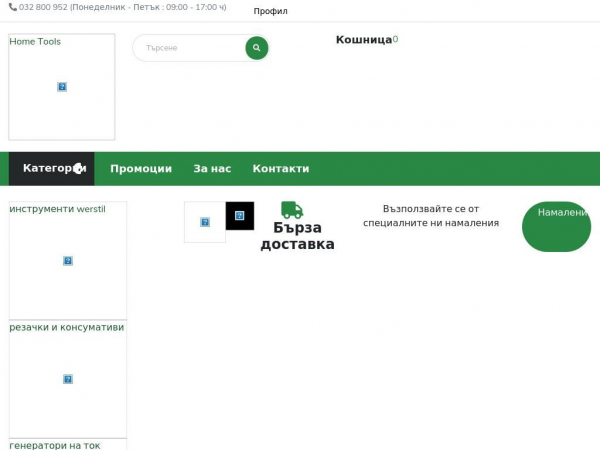Select the Home Tools logo text

point(35,41)
